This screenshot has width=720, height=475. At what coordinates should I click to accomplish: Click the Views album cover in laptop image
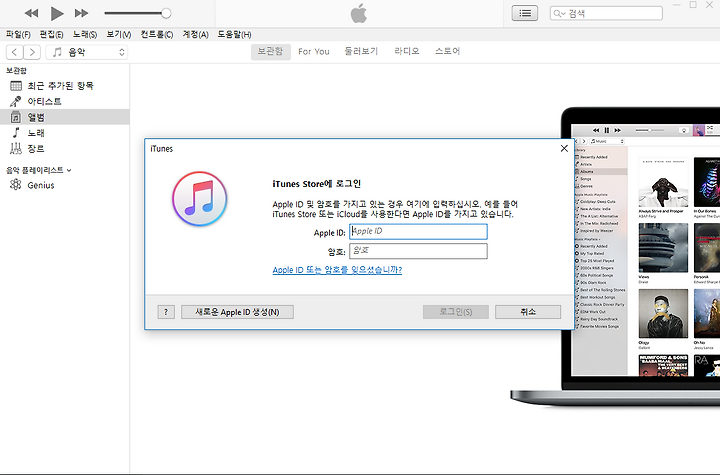pyautogui.click(x=663, y=248)
